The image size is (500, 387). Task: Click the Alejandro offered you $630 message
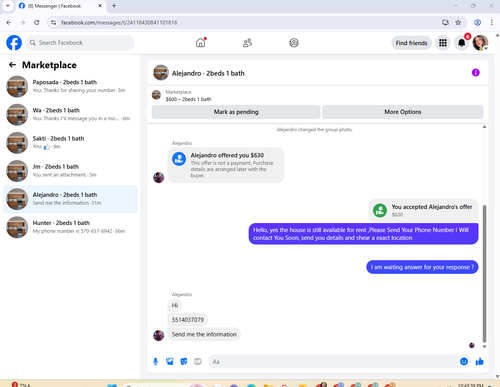tap(226, 165)
